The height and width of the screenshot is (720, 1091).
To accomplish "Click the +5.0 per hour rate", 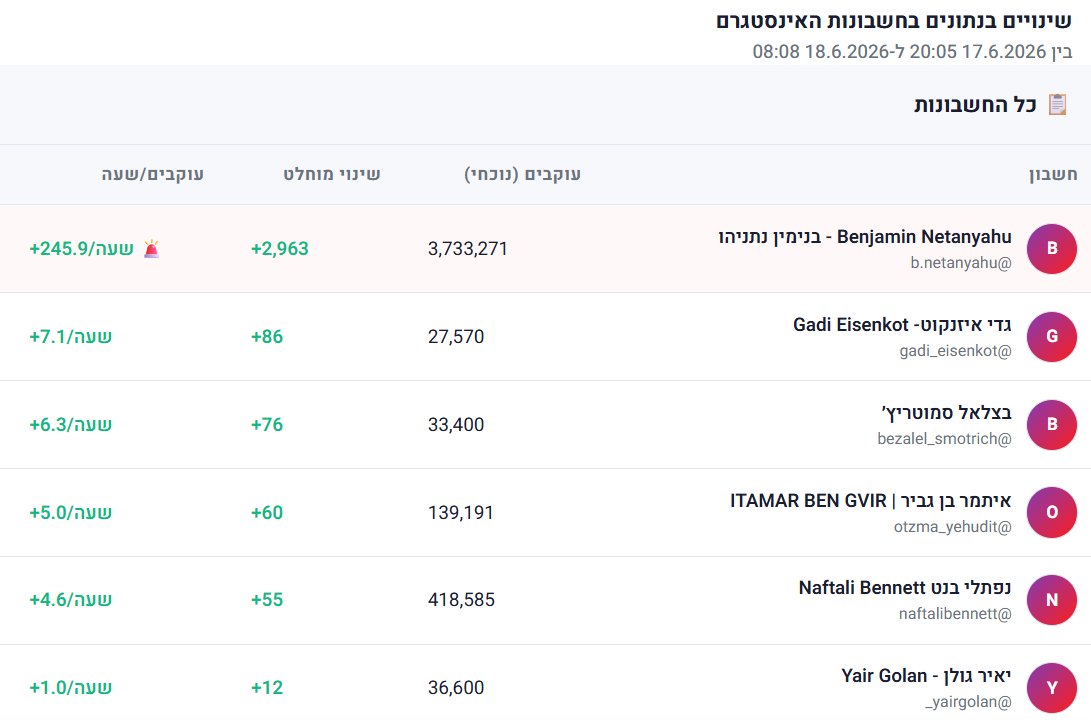I will (70, 513).
